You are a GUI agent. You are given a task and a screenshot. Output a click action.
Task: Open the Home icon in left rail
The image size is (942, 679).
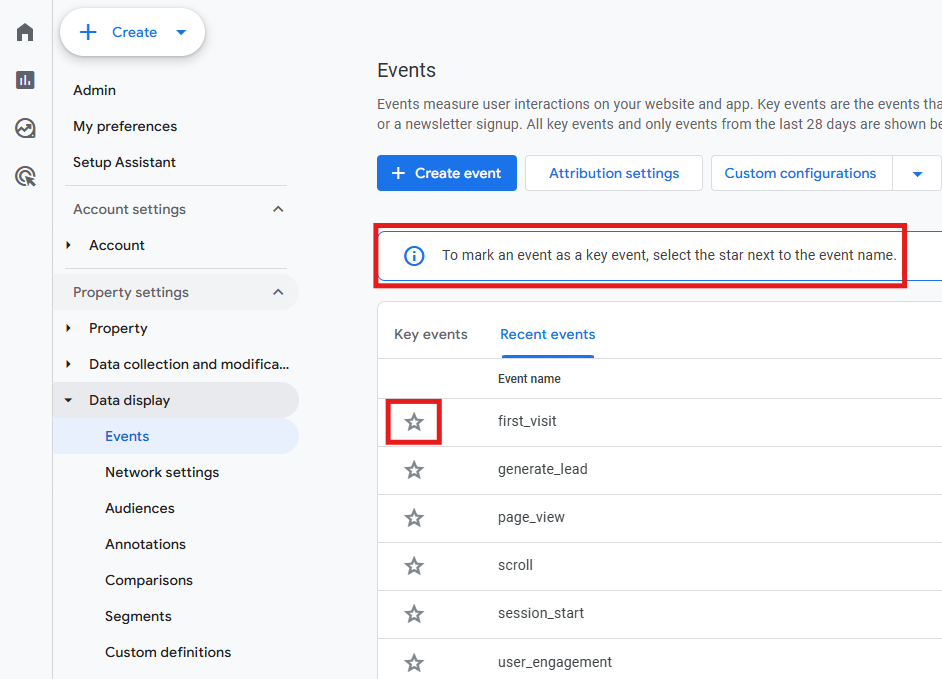click(x=25, y=32)
